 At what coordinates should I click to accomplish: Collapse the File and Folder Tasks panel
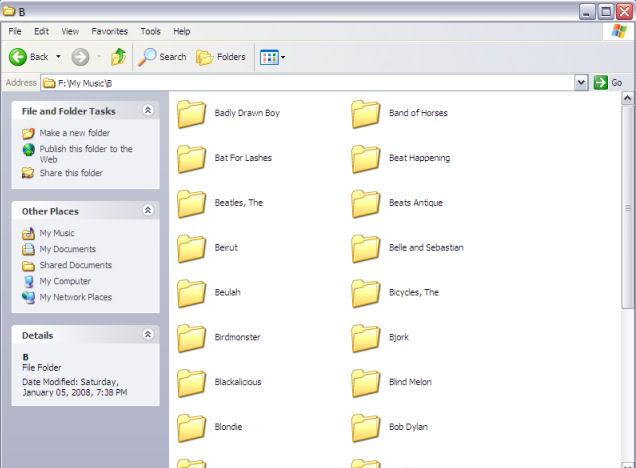pyautogui.click(x=148, y=110)
